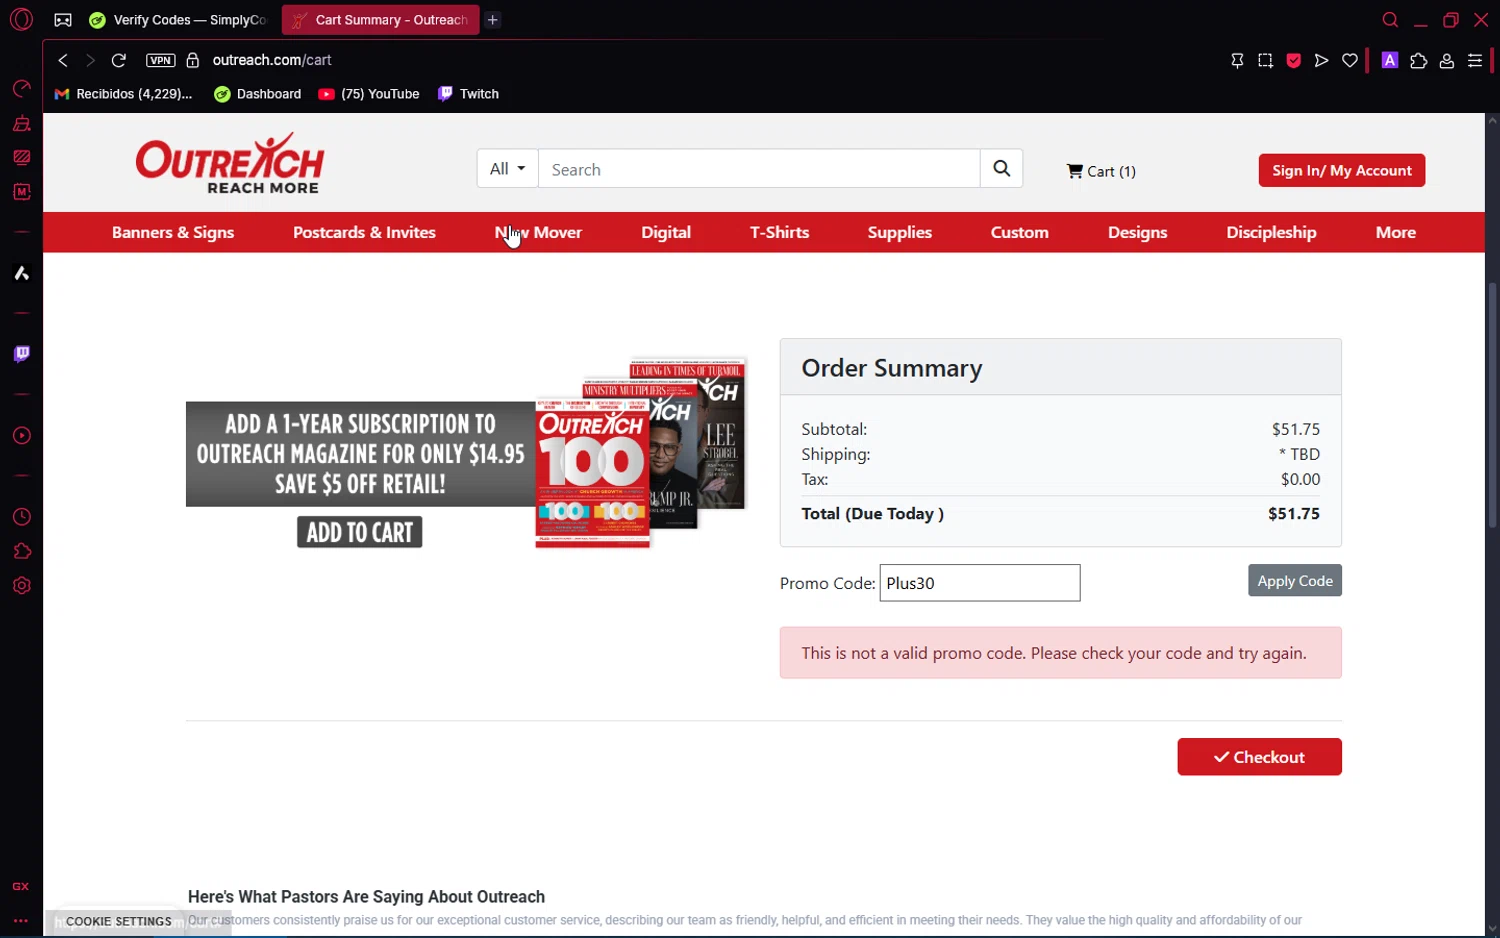Open the extensions puzzle icon in toolbar
The height and width of the screenshot is (938, 1500).
coord(1418,61)
